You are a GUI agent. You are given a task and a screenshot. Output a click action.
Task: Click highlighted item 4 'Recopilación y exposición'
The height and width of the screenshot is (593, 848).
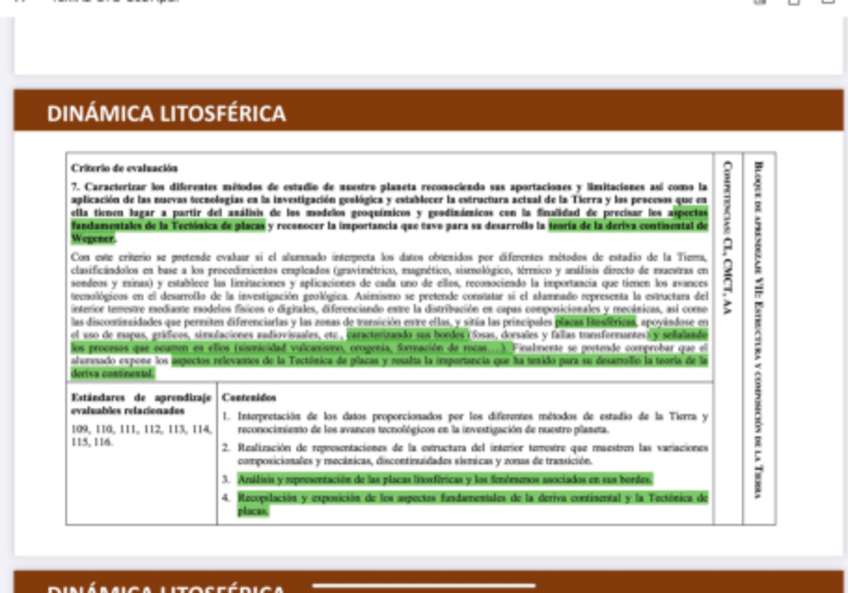pyautogui.click(x=473, y=504)
